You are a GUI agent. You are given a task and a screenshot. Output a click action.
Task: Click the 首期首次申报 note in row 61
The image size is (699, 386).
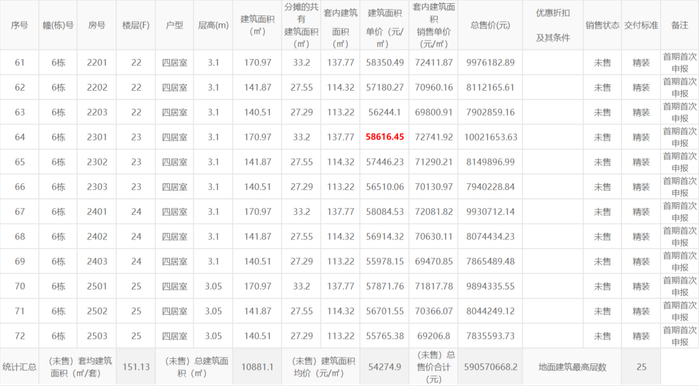click(680, 63)
